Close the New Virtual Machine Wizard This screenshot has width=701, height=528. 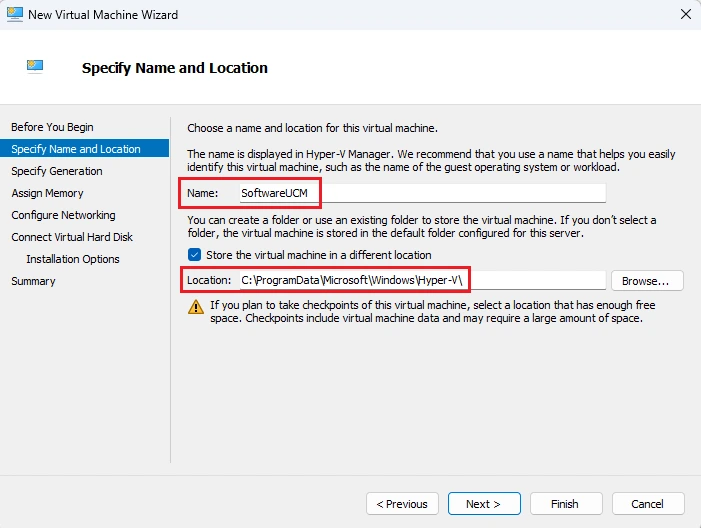coord(686,14)
